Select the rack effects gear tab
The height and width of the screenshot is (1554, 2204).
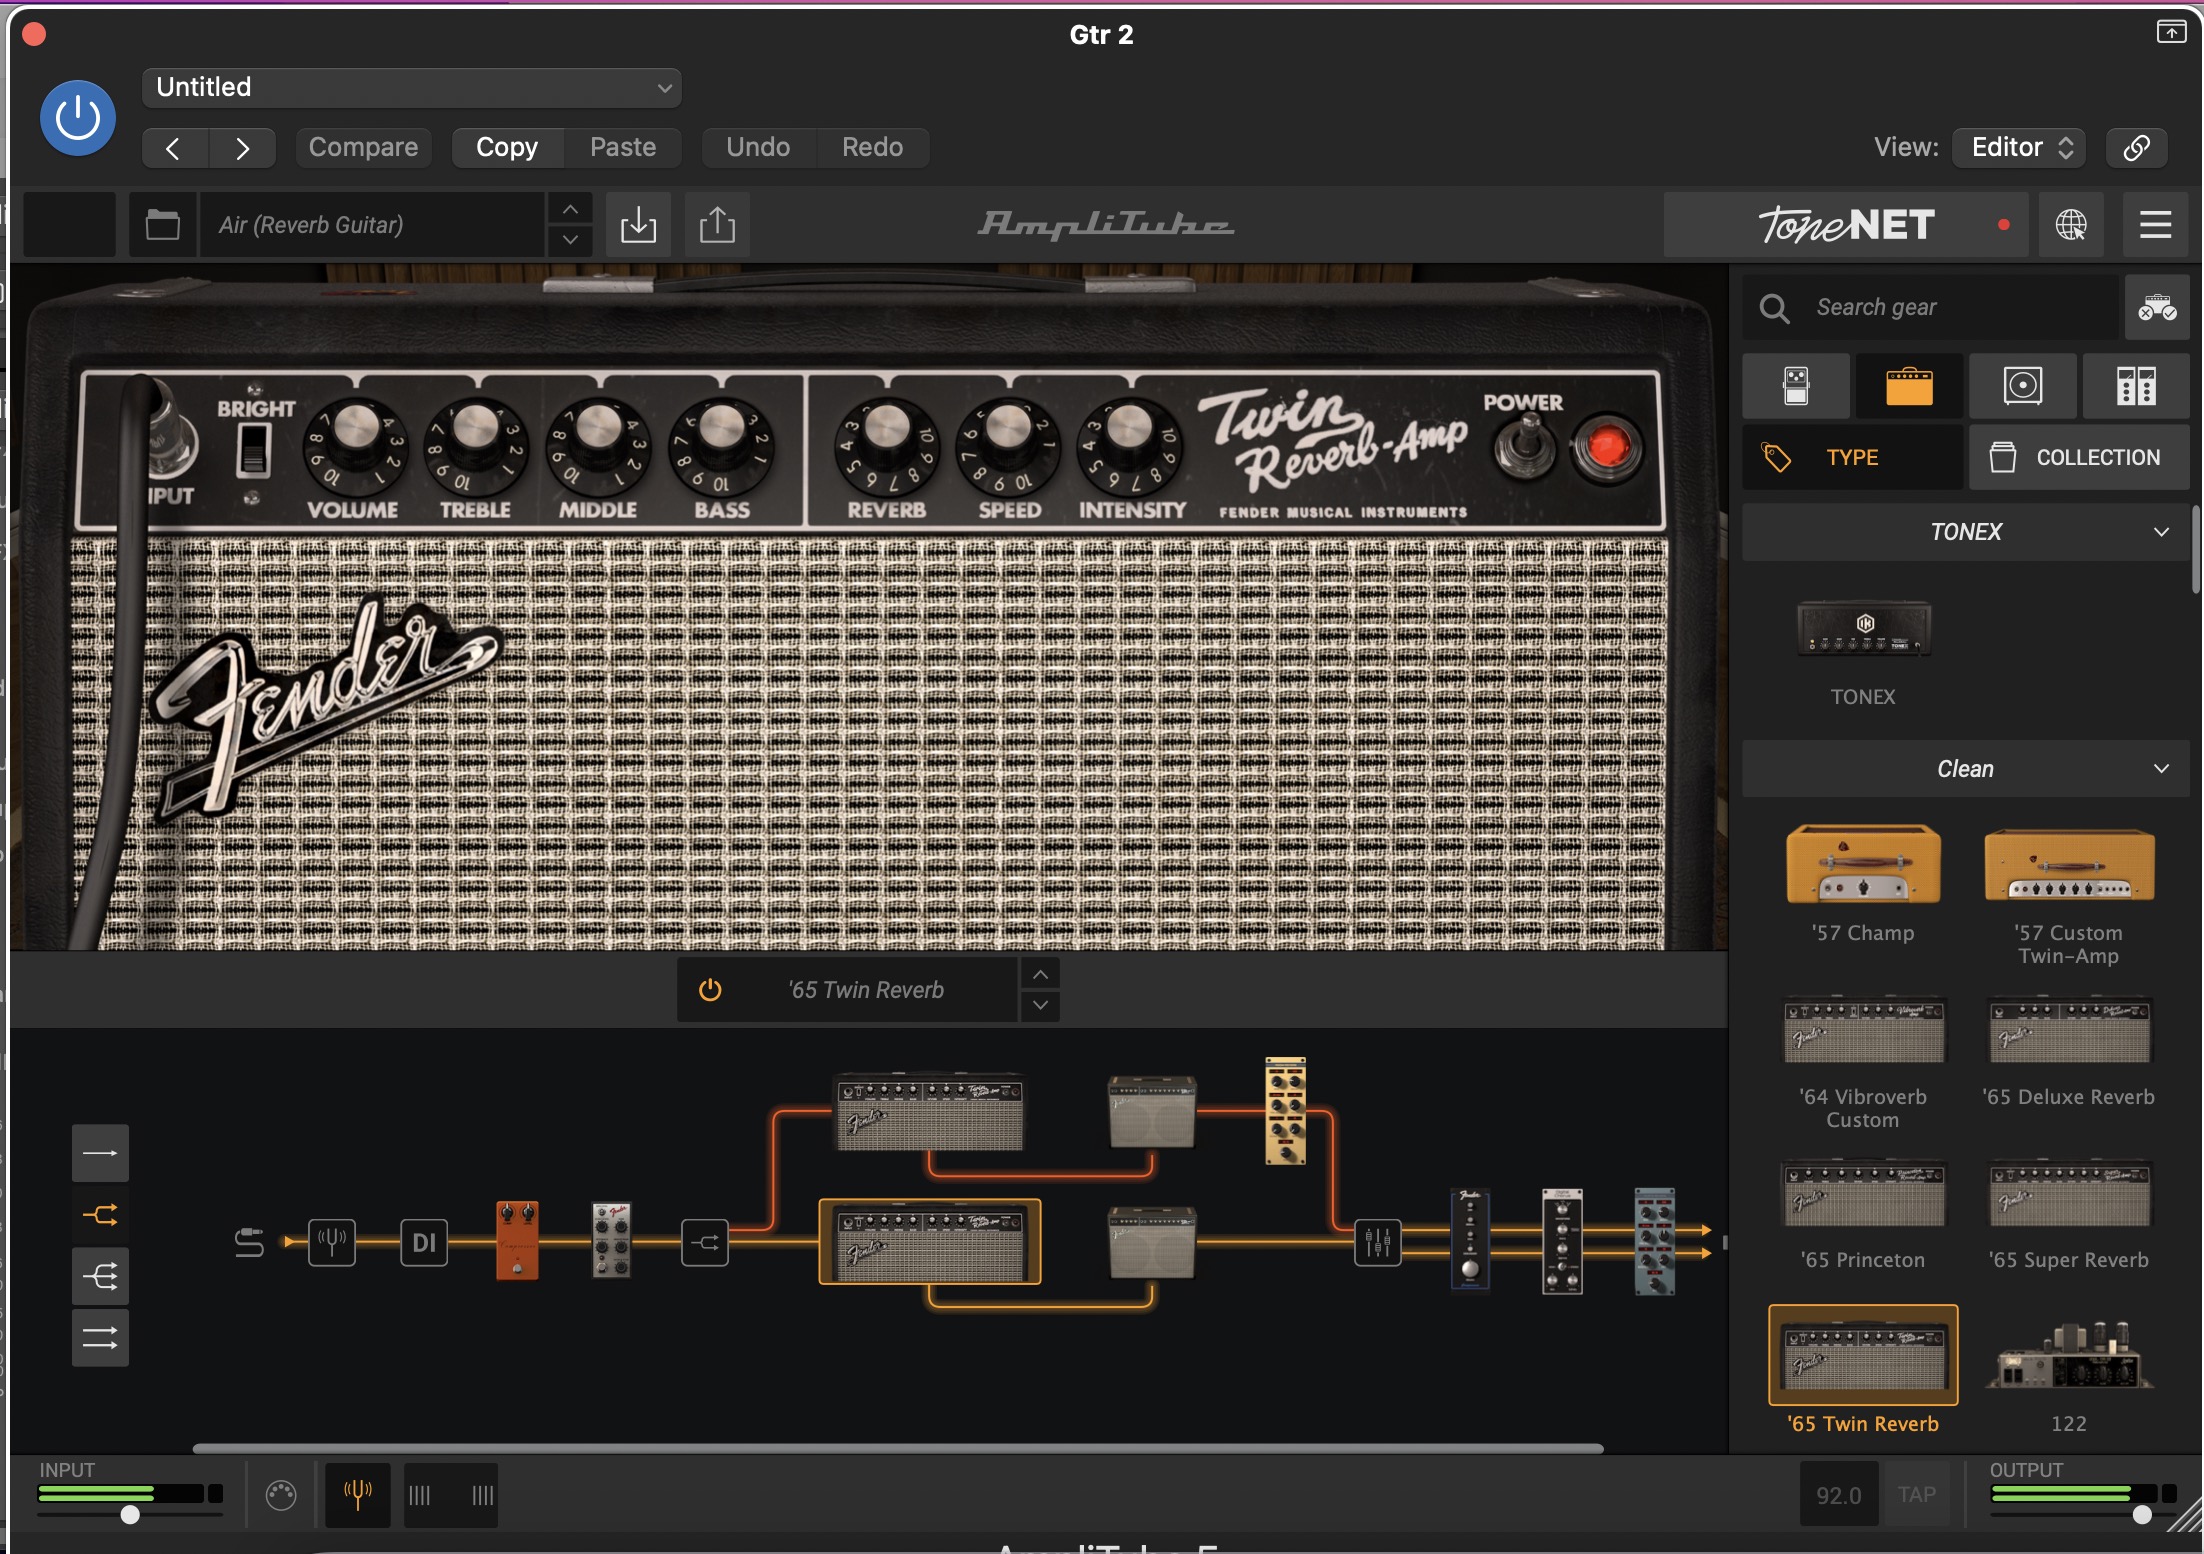click(x=2136, y=386)
